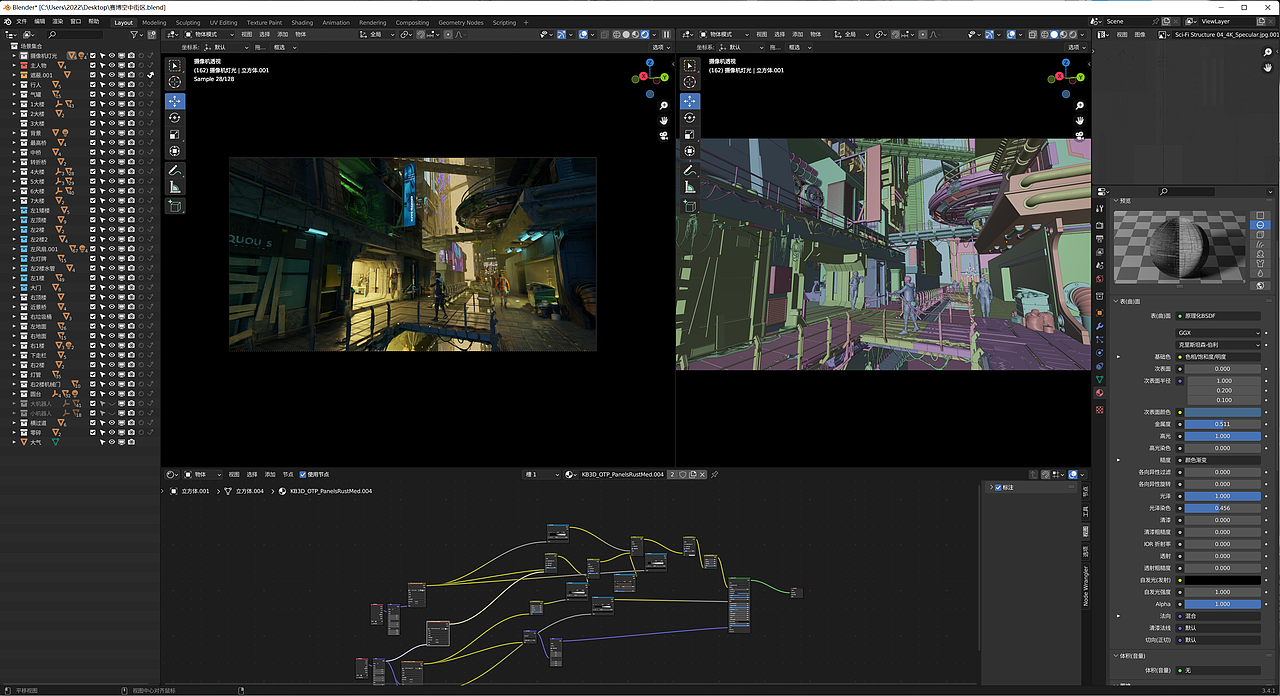Disable the 使用节点 checkbox in the shader editor

303,474
